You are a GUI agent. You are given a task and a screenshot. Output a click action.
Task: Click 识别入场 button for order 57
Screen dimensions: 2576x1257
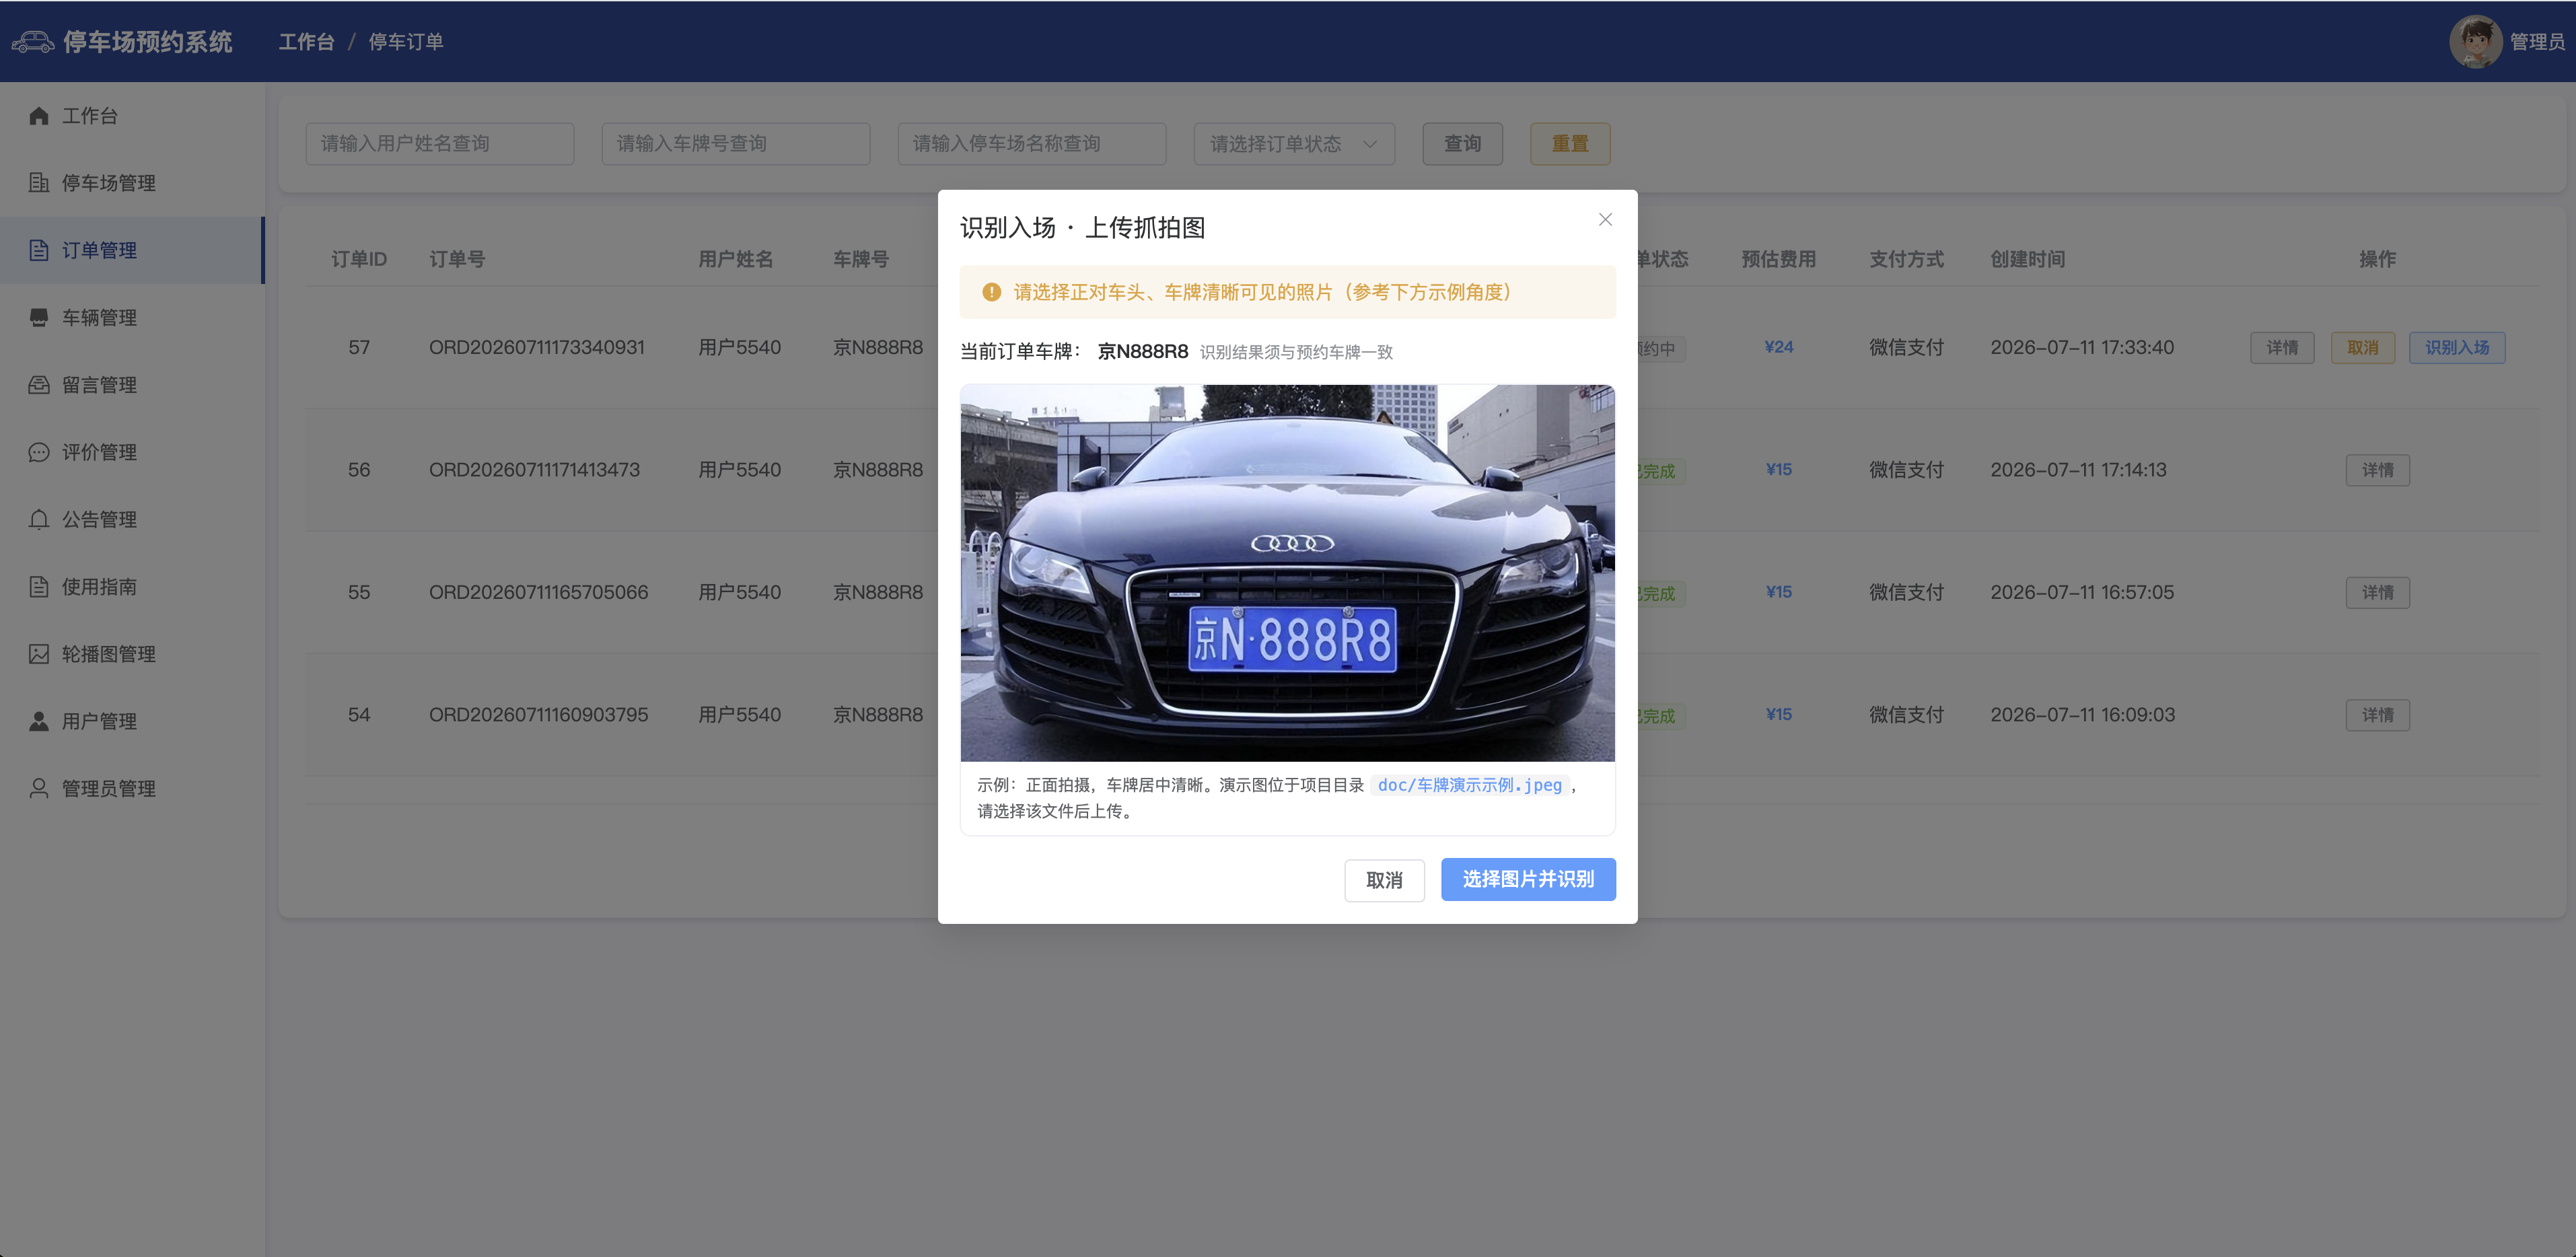pyautogui.click(x=2457, y=347)
